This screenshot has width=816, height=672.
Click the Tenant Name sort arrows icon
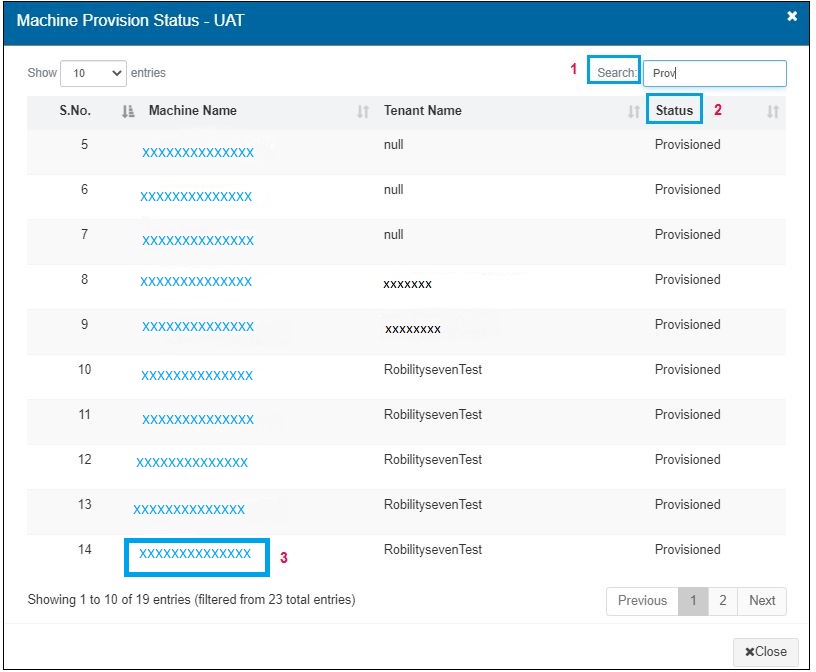pyautogui.click(x=633, y=112)
